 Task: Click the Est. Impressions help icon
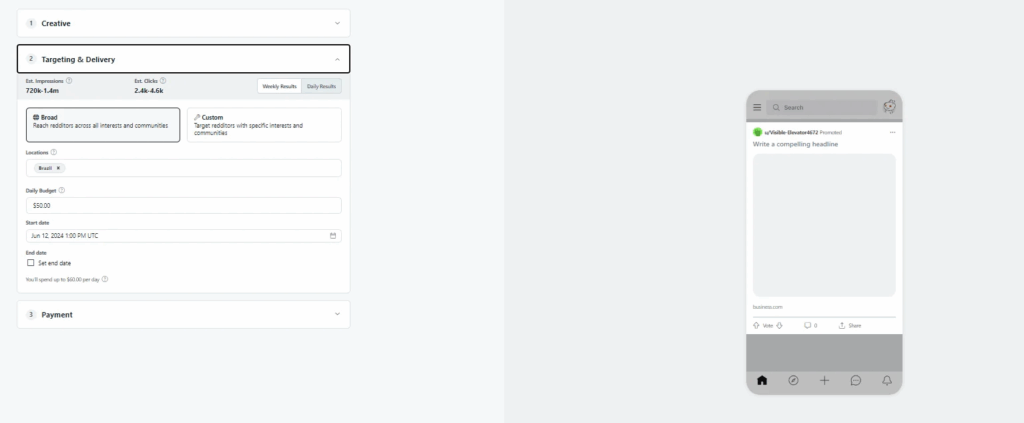[69, 81]
